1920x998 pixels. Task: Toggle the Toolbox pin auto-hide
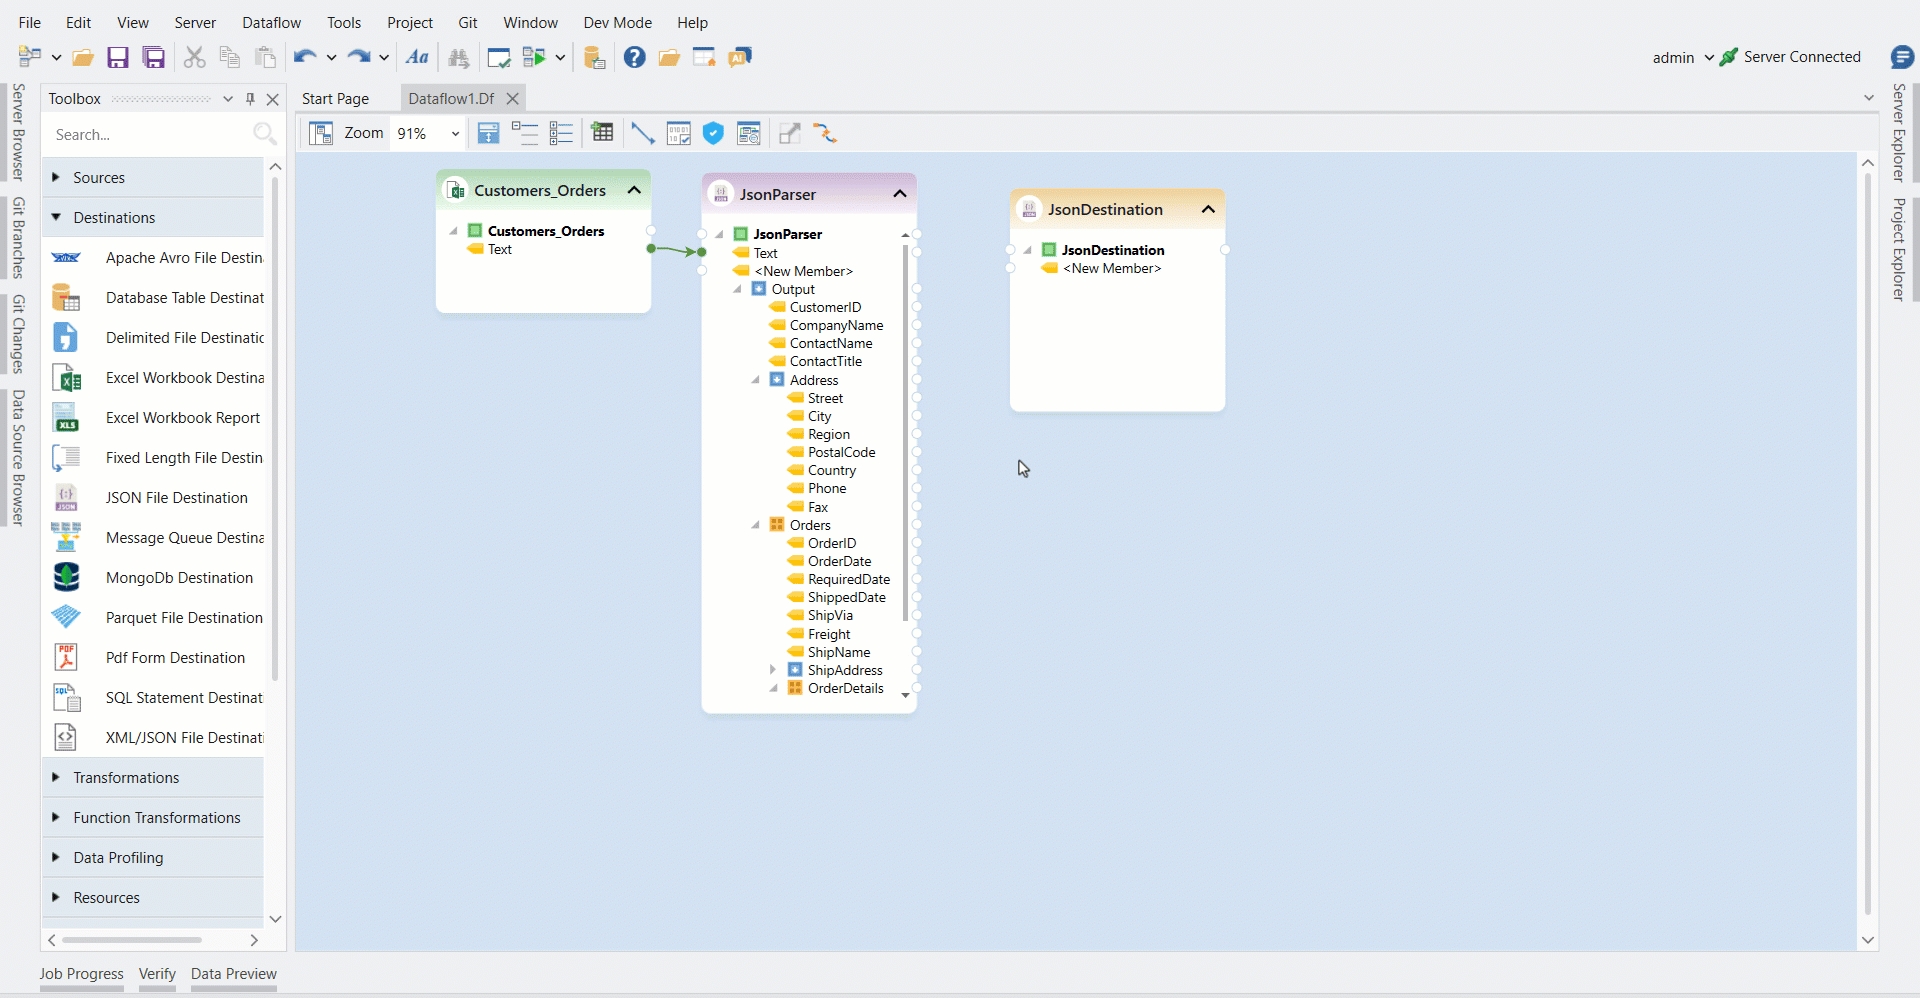(250, 99)
